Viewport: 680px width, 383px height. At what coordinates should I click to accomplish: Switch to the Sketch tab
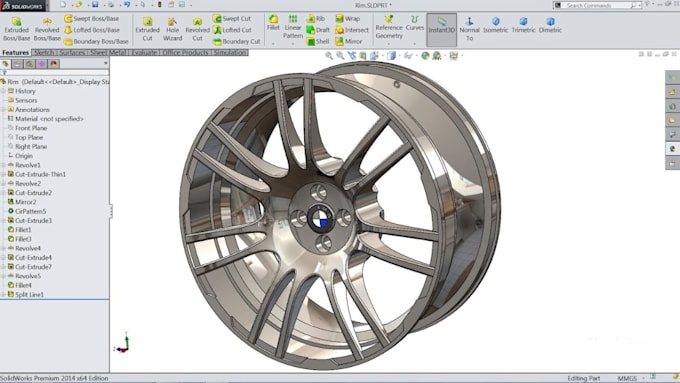tap(43, 52)
